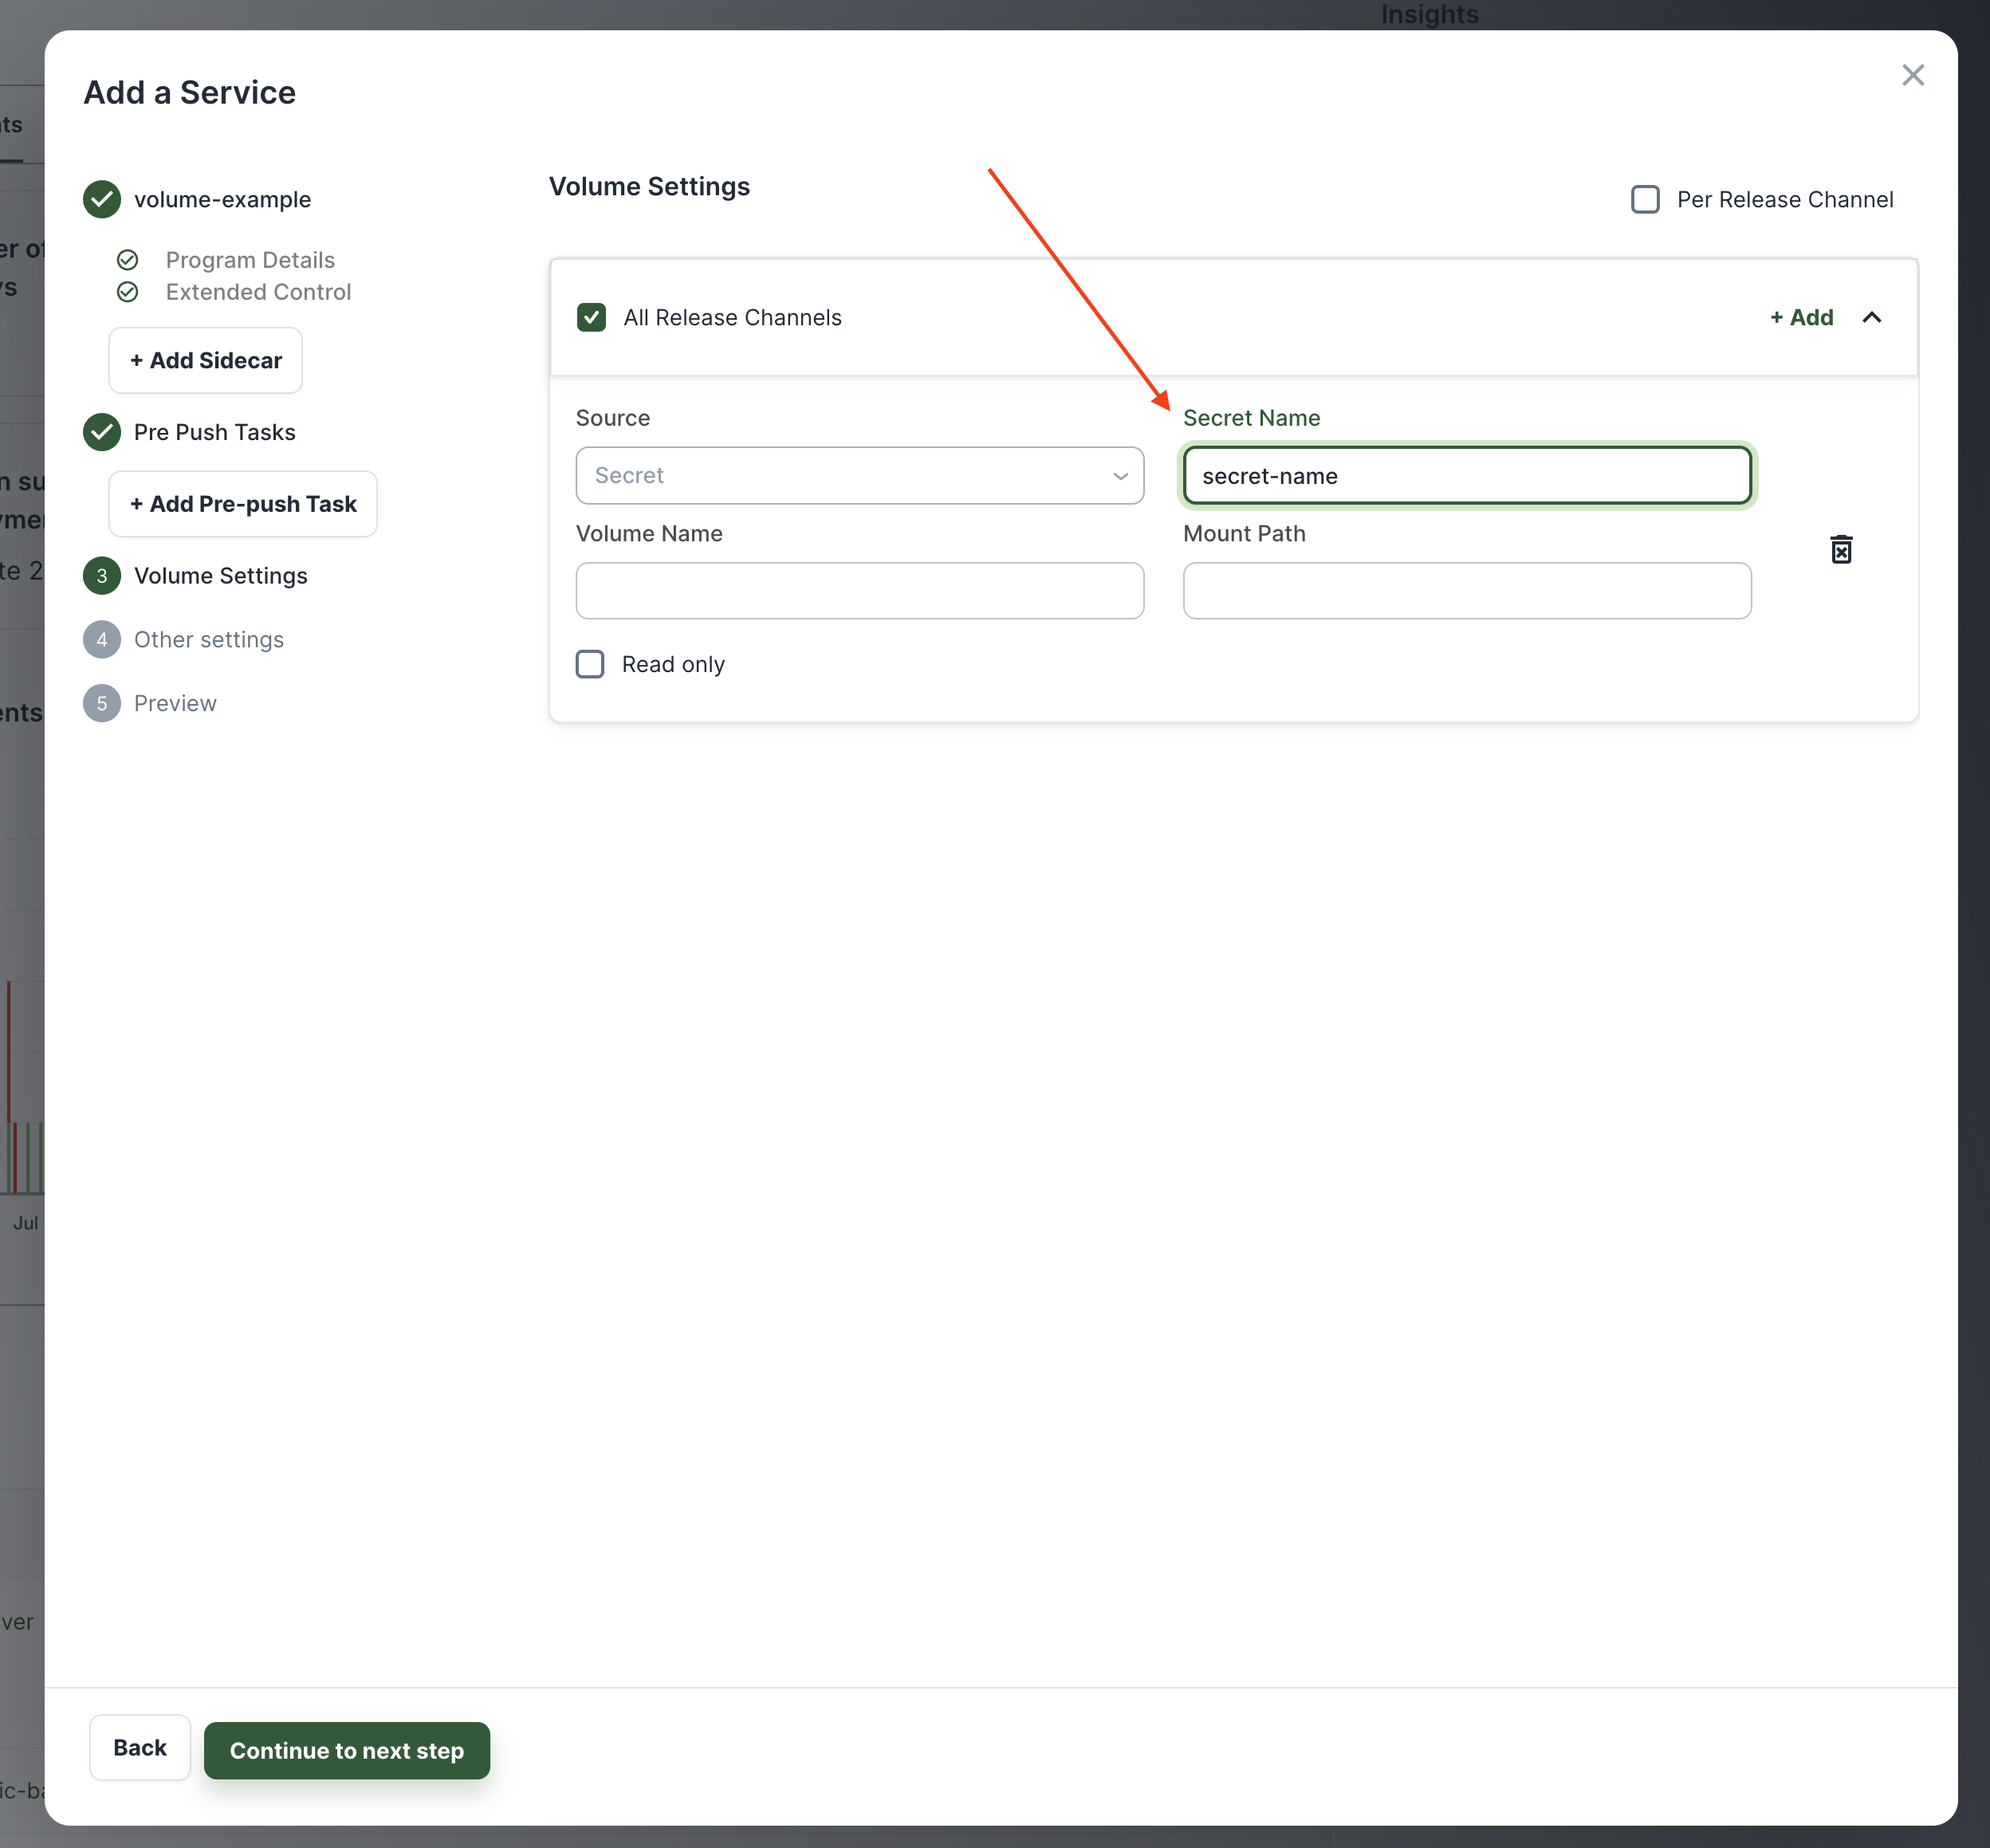Go to Other settings step
This screenshot has height=1848, width=1990.
(208, 640)
